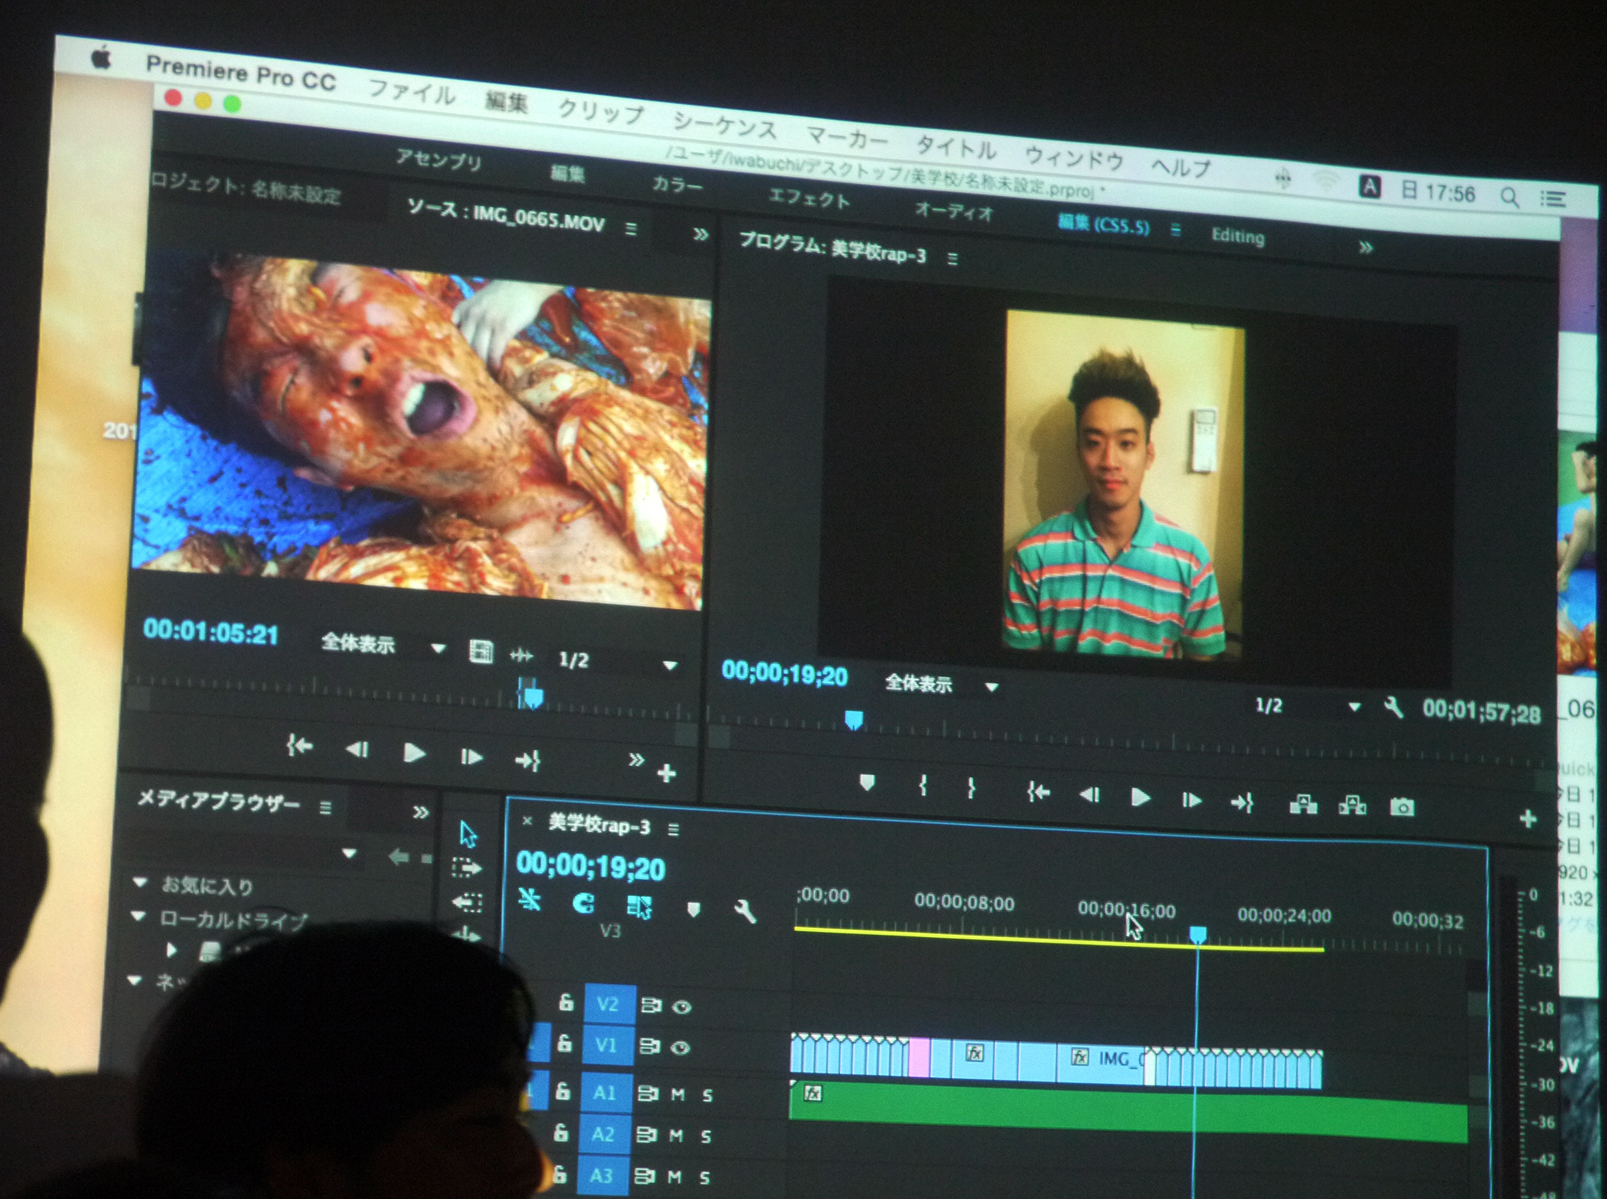Select the Editing workspace
This screenshot has width=1607, height=1199.
(1238, 236)
